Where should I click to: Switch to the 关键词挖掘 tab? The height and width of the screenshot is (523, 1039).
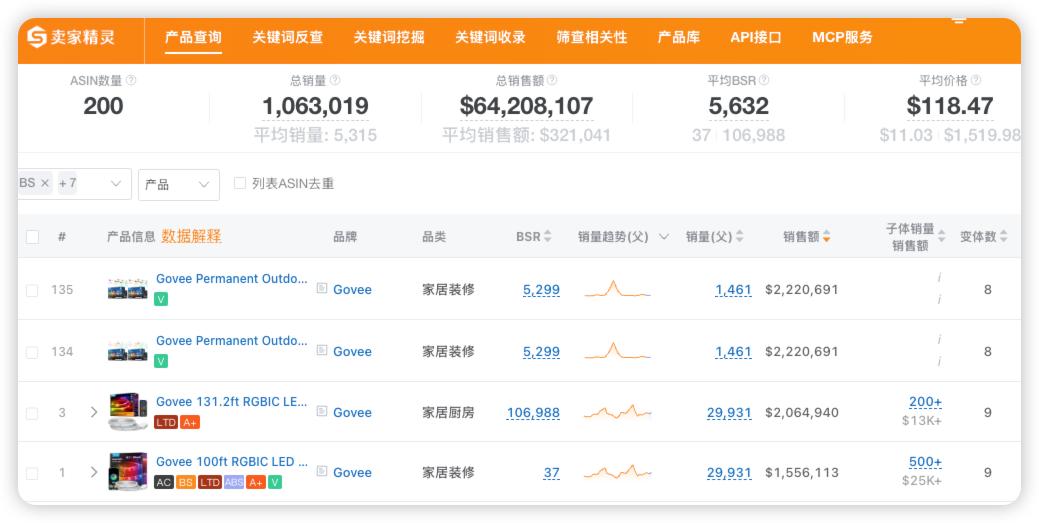(x=389, y=38)
